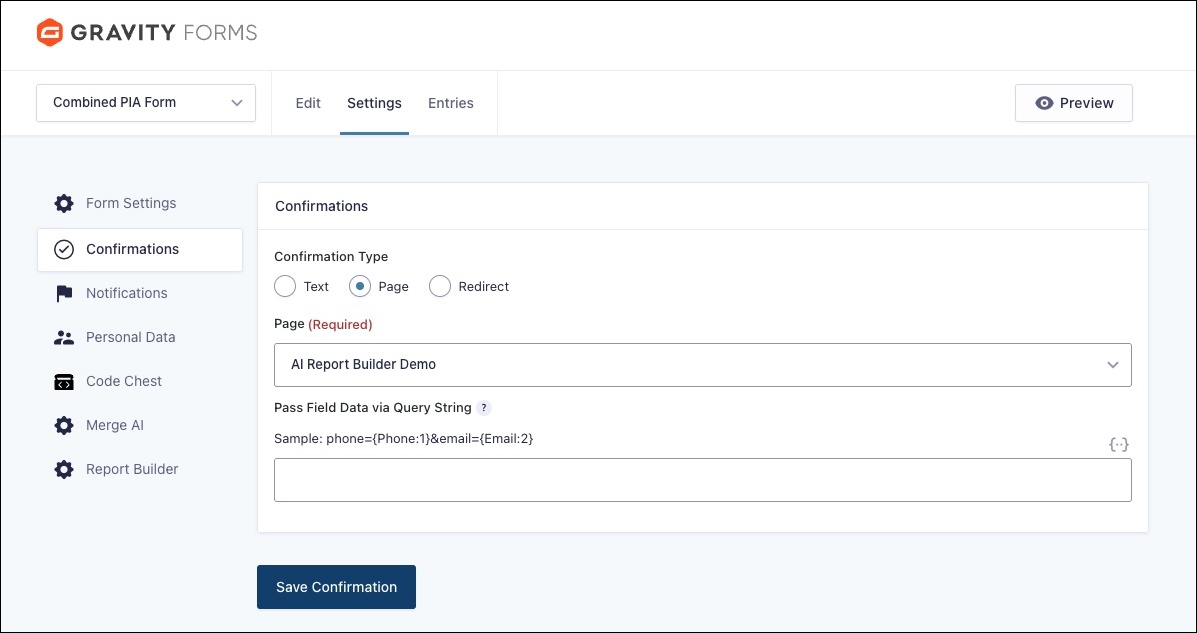This screenshot has height=633, width=1197.
Task: Select the Page confirmation type
Action: [x=360, y=287]
